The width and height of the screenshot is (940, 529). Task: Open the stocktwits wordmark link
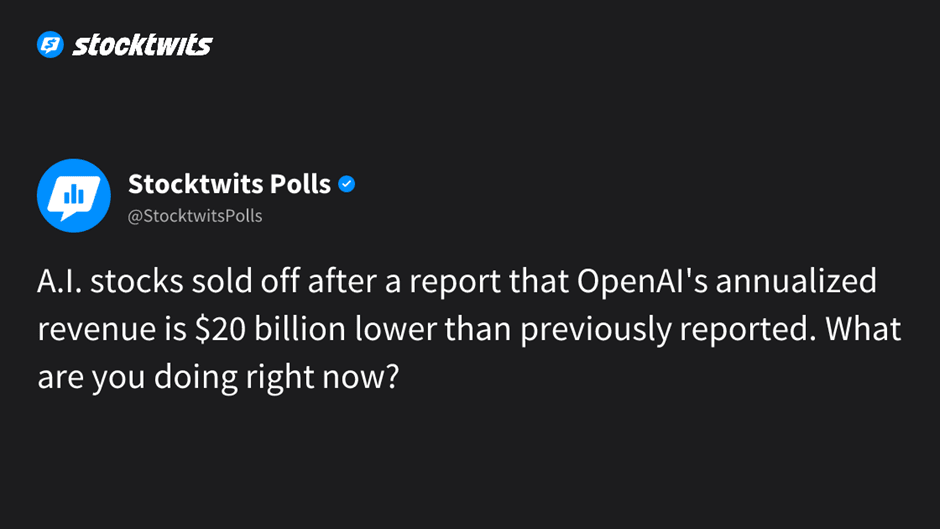pyautogui.click(x=142, y=45)
